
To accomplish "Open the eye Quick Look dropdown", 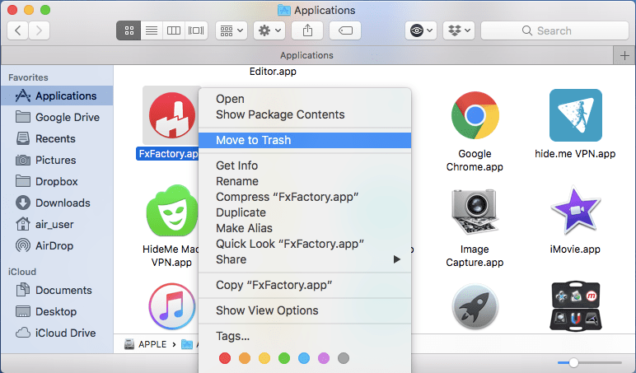I will click(x=421, y=30).
